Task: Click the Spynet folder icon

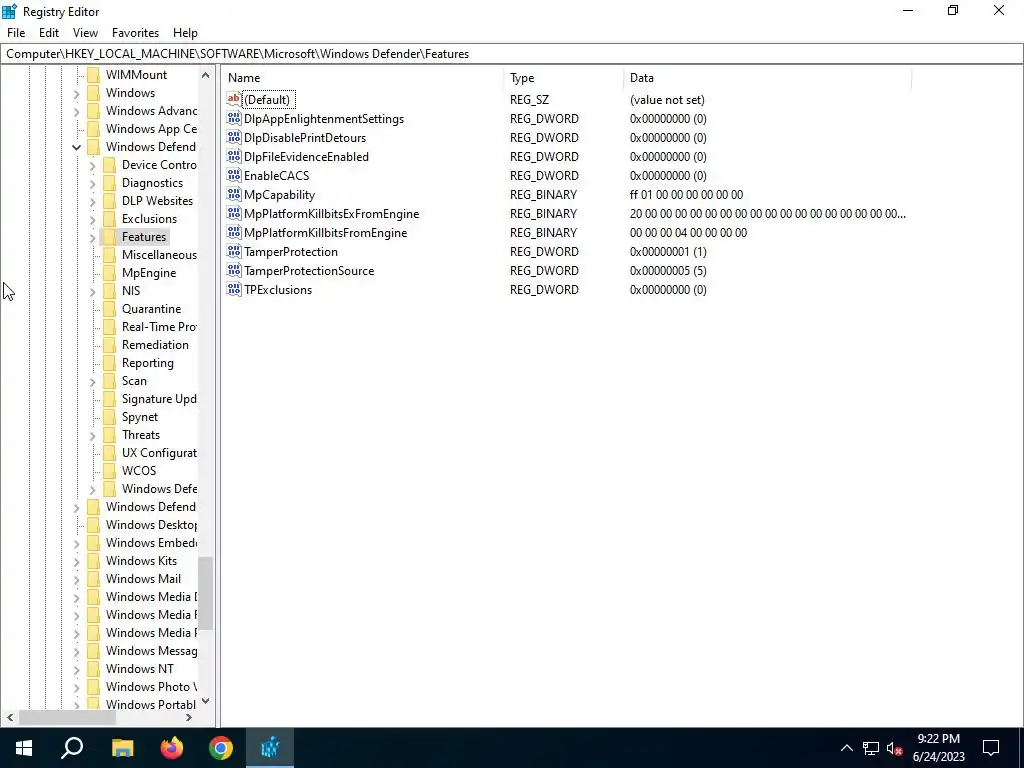Action: click(x=109, y=417)
